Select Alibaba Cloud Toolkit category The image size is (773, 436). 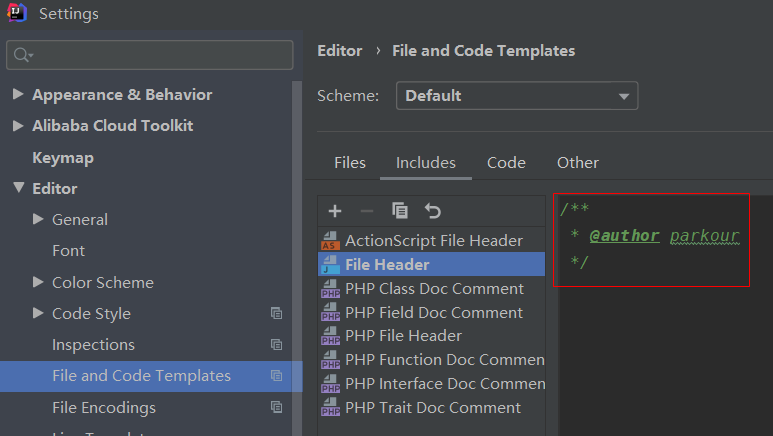tap(112, 126)
